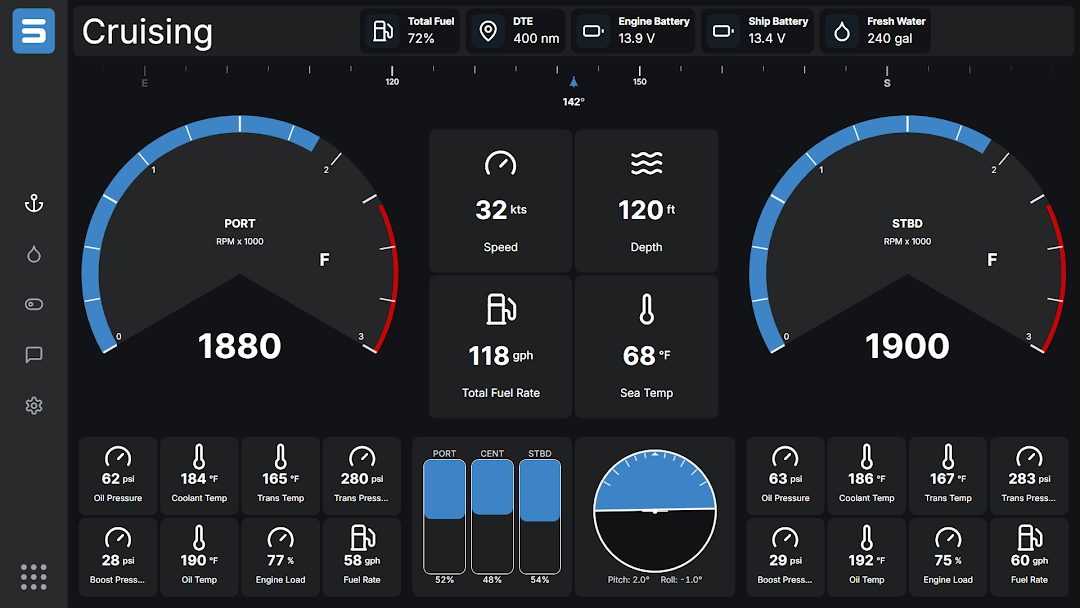1080x608 pixels.
Task: Click the port 58 gph Fuel Rate pump icon
Action: click(x=362, y=538)
